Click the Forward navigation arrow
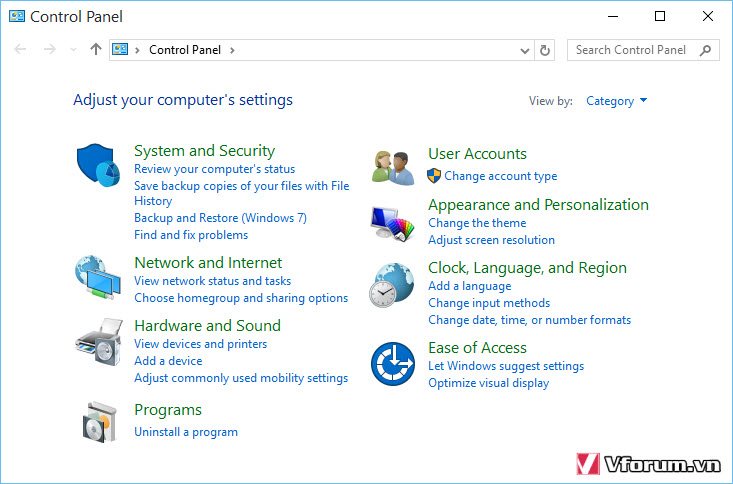This screenshot has height=484, width=733. tap(50, 49)
